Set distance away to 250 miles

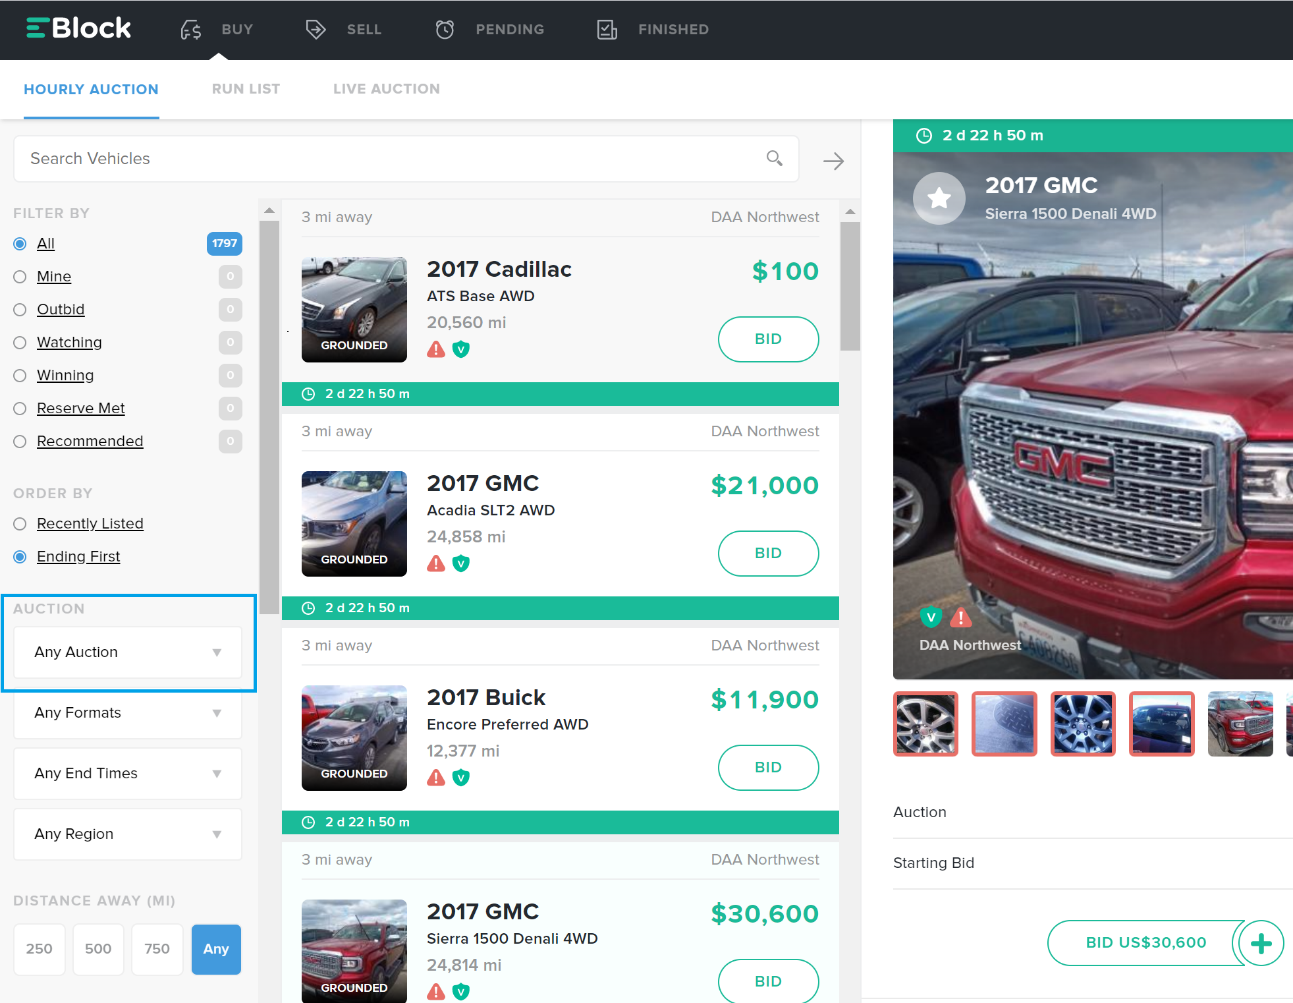click(x=39, y=949)
